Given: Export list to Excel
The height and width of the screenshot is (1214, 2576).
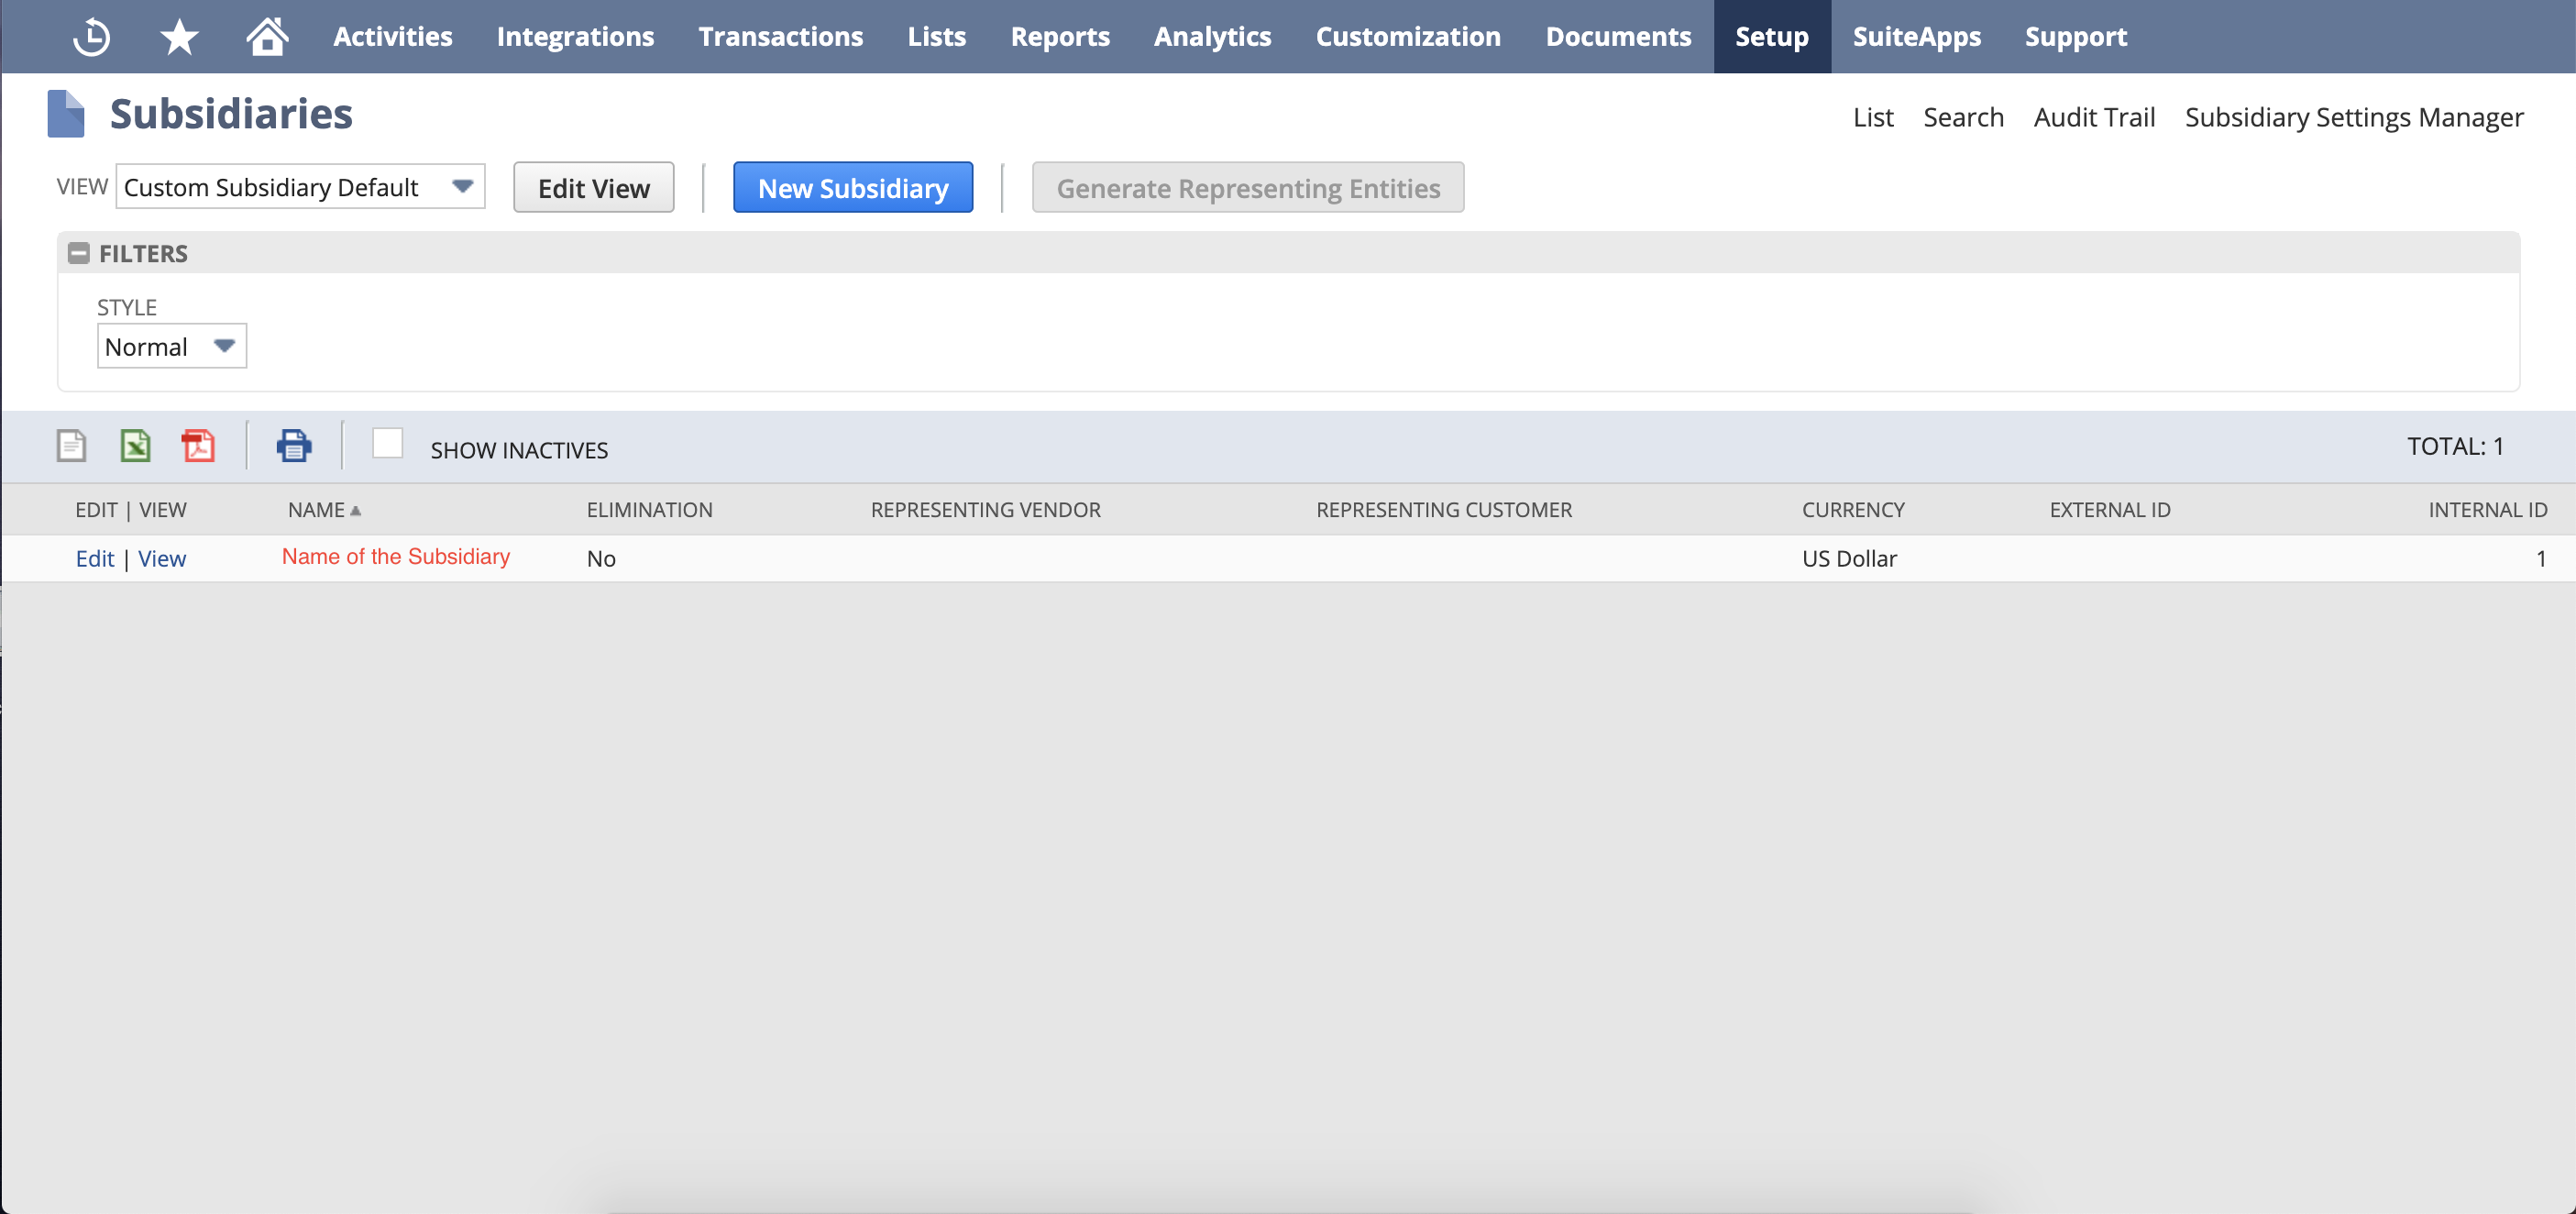Looking at the screenshot, I should click(134, 446).
